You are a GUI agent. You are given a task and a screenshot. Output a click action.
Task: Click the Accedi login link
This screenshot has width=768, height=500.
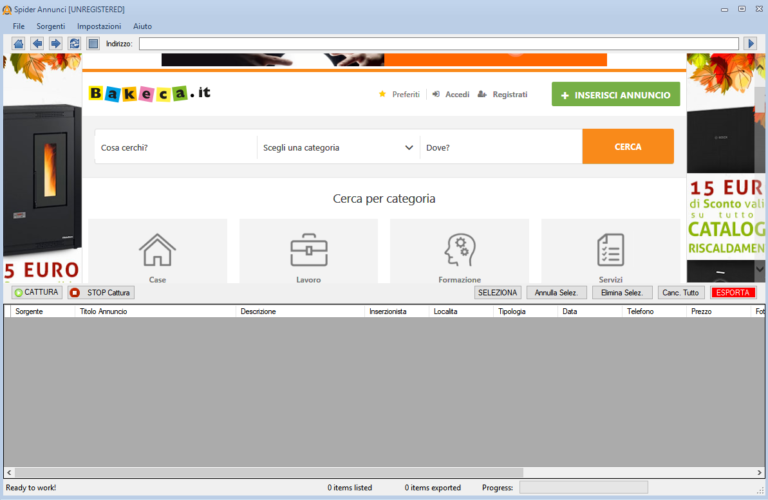tap(450, 94)
